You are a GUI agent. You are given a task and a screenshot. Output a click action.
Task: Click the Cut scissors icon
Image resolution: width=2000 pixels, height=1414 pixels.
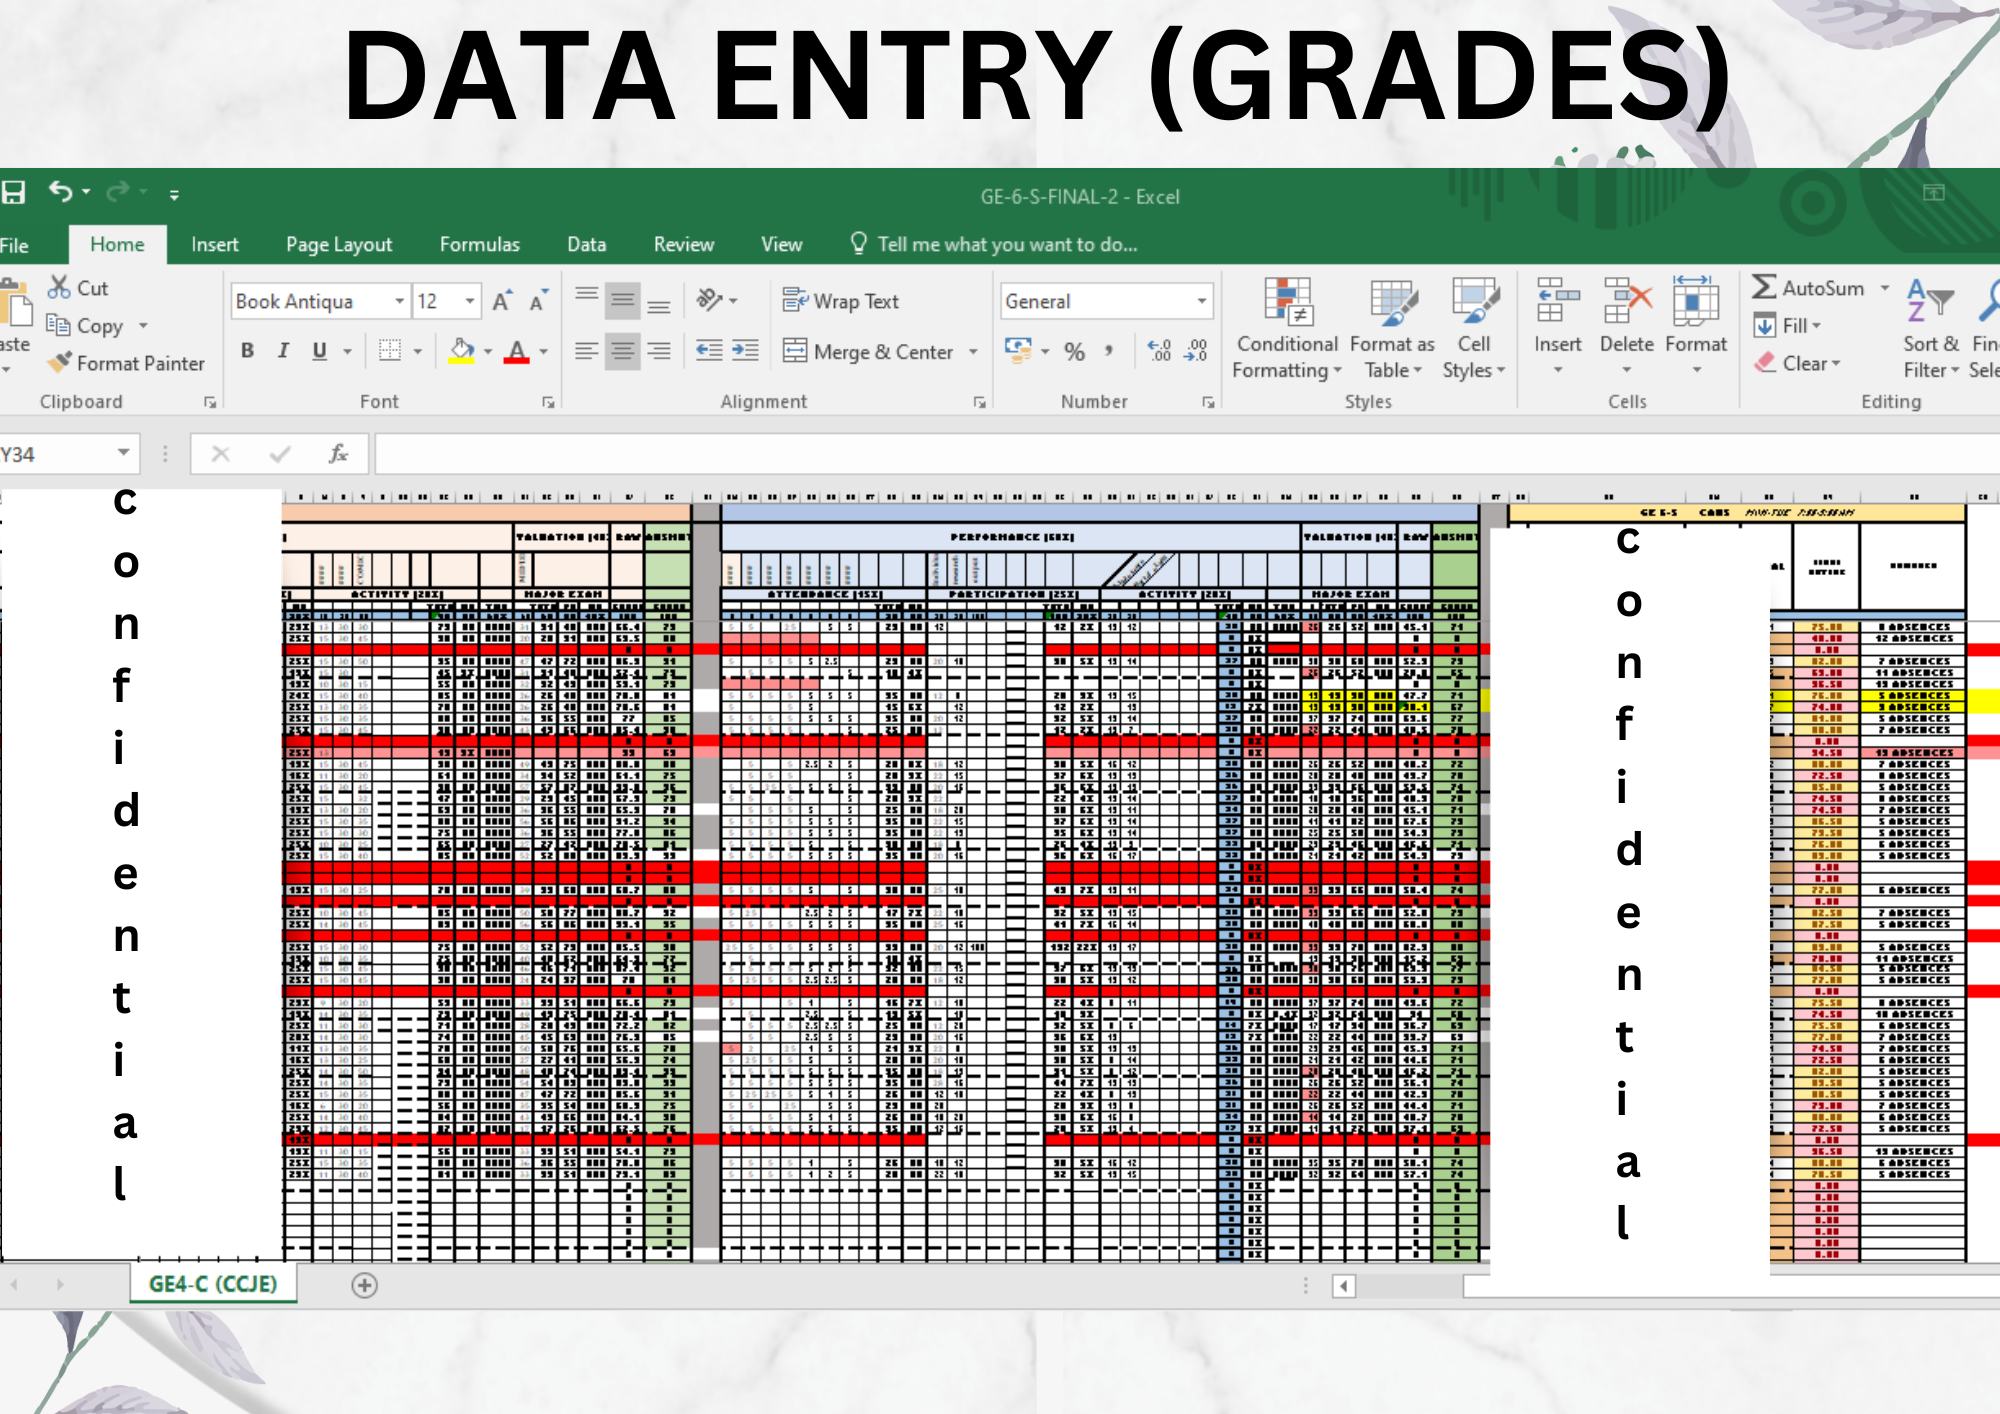[60, 287]
